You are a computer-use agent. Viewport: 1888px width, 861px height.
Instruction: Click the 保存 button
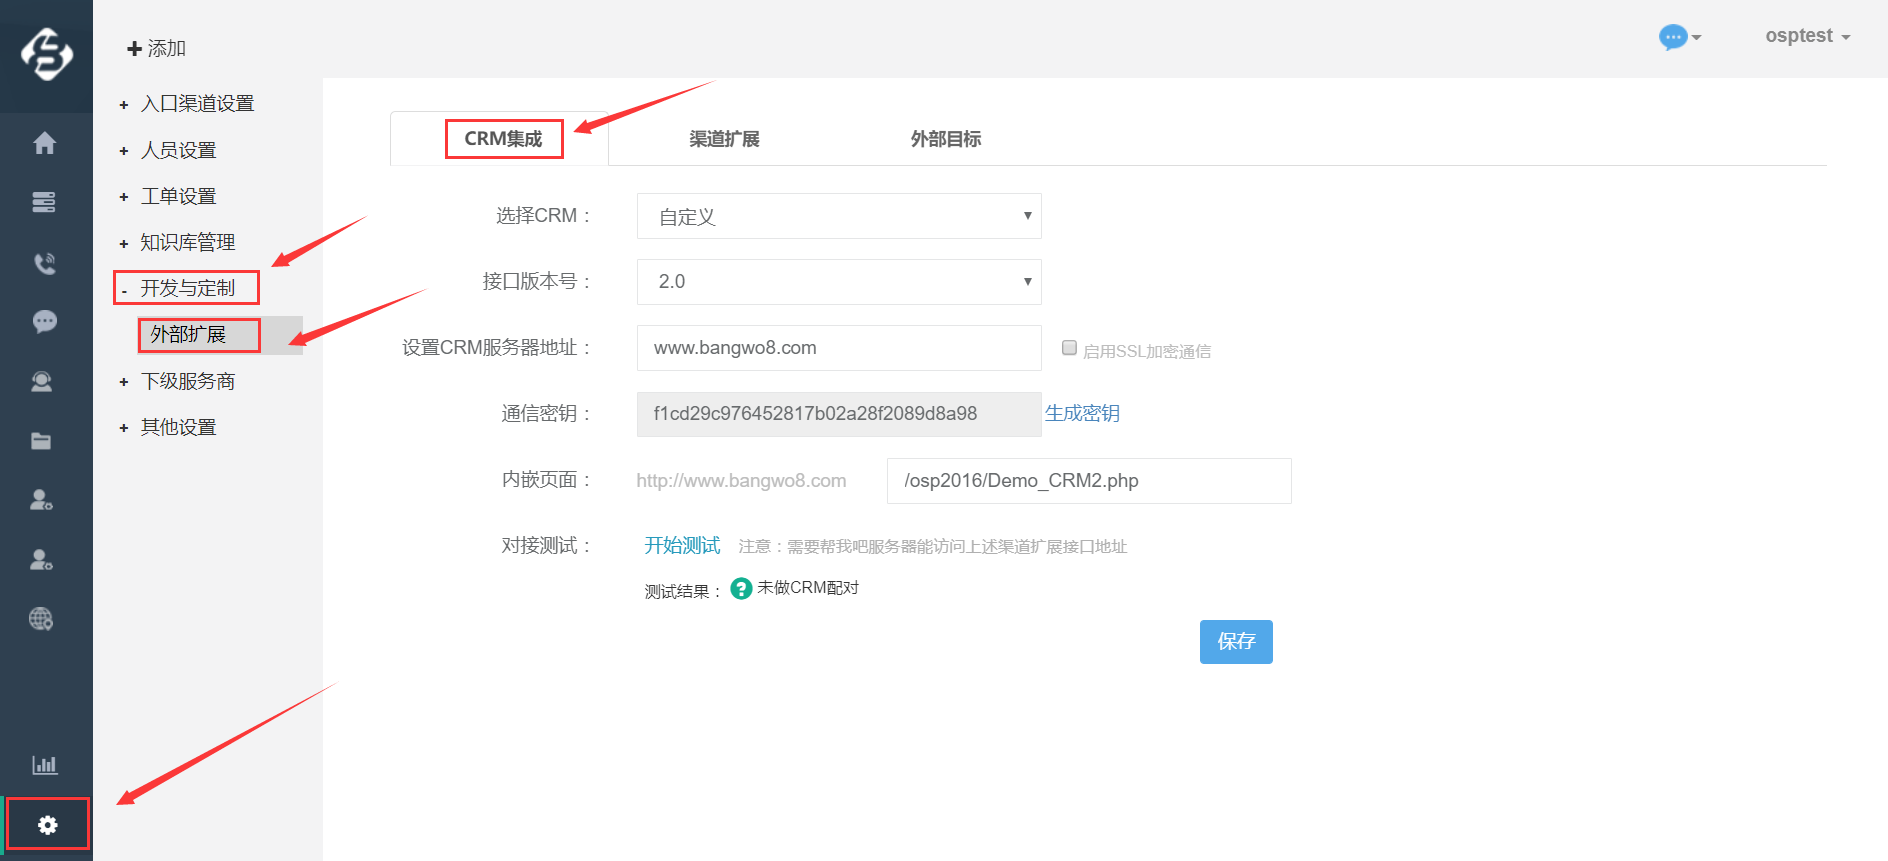1235,641
